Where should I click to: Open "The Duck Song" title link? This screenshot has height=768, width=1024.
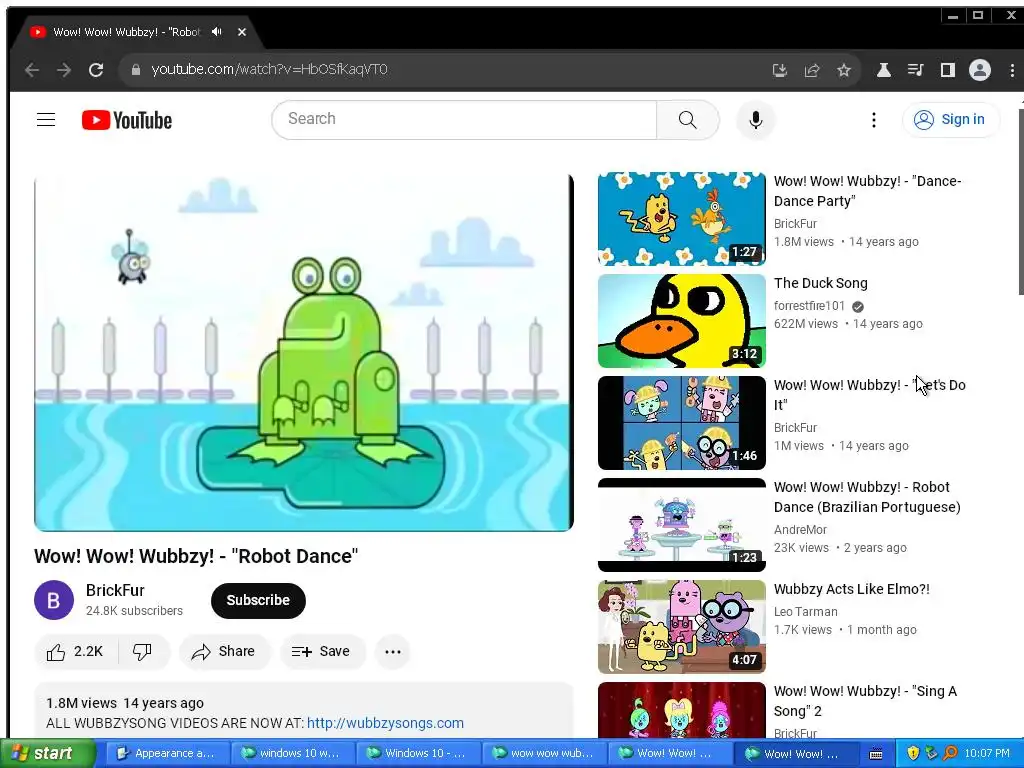[821, 283]
